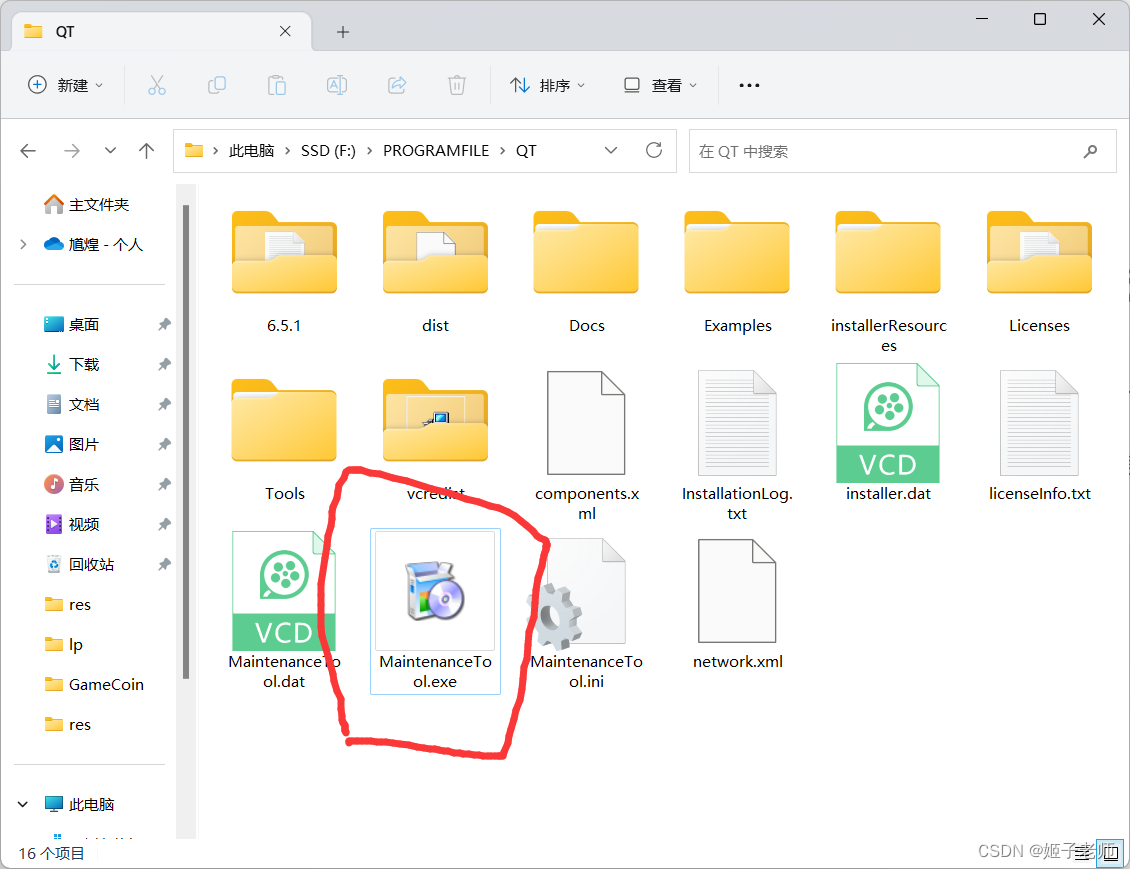Collapse the 此电脑 entry in sidebar
The height and width of the screenshot is (869, 1130).
coord(22,803)
